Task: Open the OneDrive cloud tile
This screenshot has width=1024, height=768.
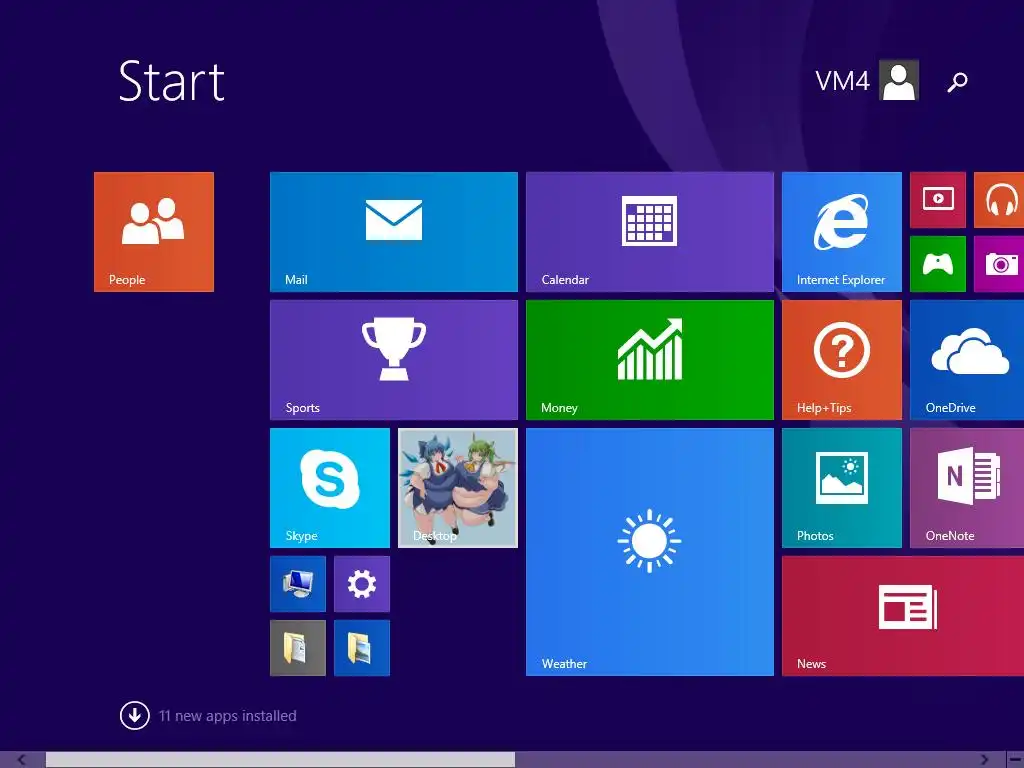Action: (967, 360)
